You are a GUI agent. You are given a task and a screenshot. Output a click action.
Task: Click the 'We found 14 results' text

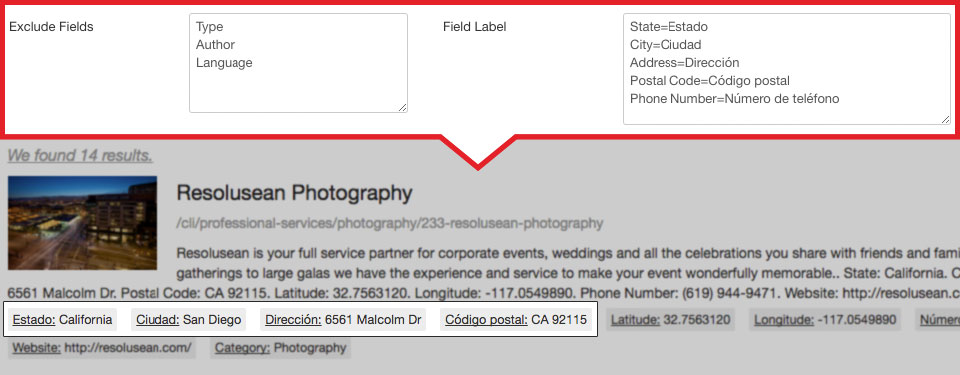pos(80,156)
